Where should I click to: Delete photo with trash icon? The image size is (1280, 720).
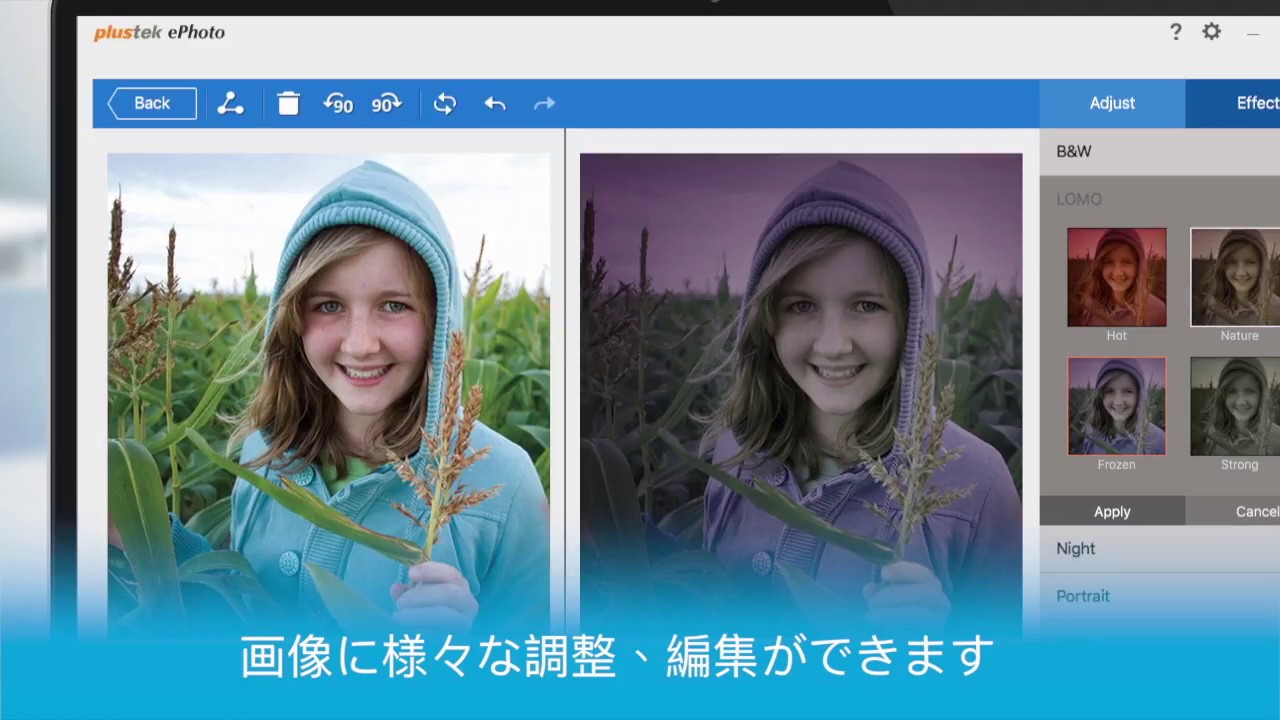coord(288,103)
